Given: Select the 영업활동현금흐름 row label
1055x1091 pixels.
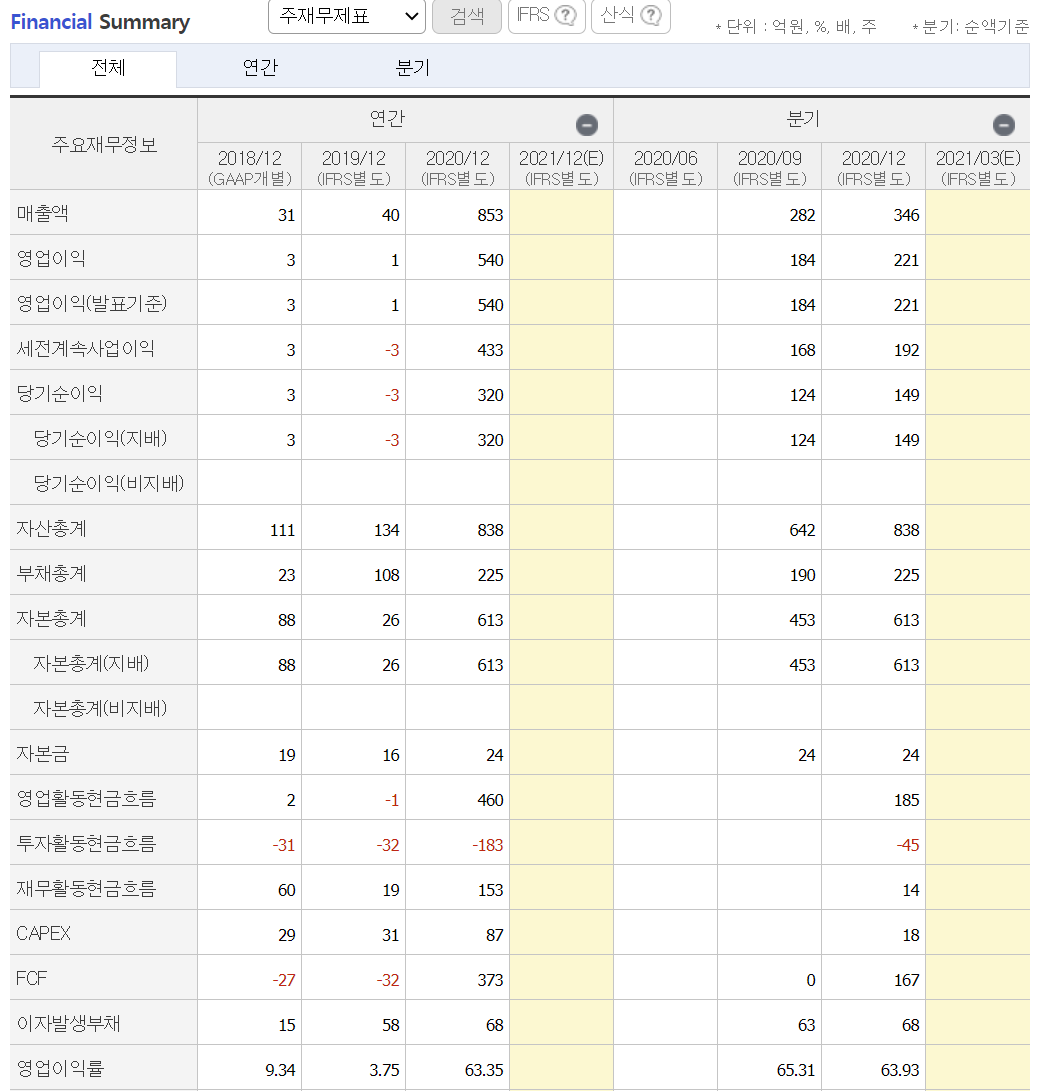Looking at the screenshot, I should click(x=86, y=799).
